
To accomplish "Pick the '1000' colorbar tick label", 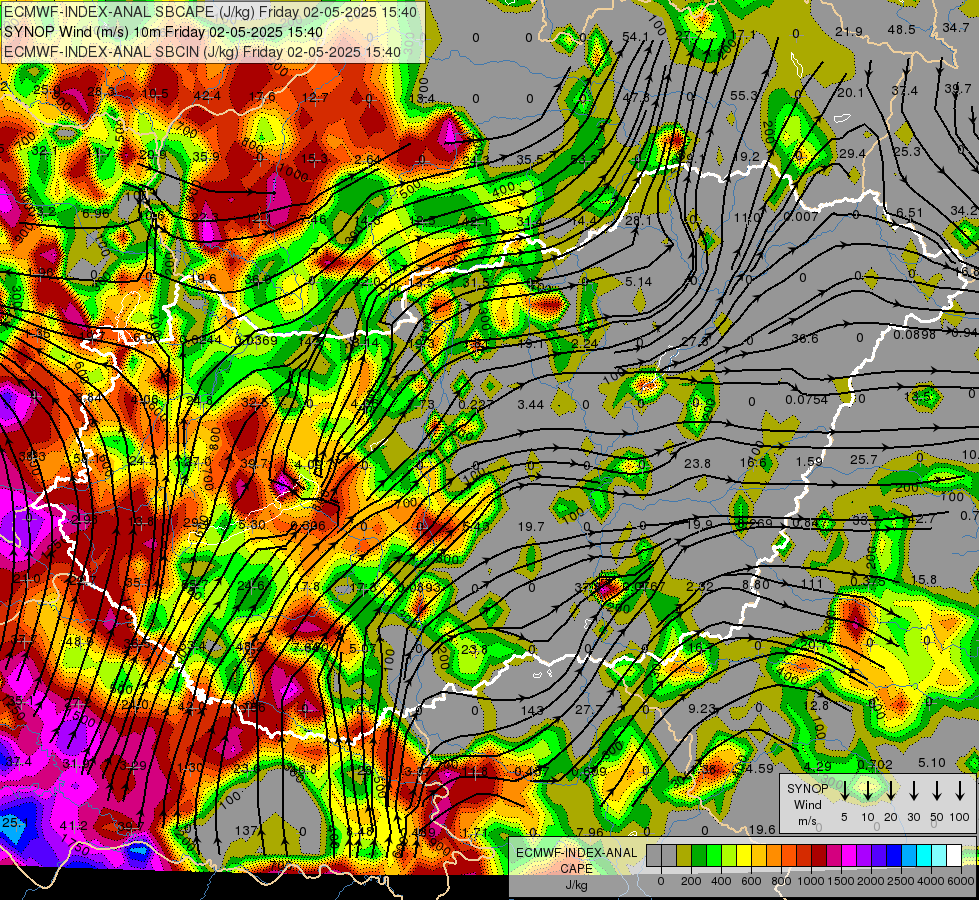I will pos(811,881).
